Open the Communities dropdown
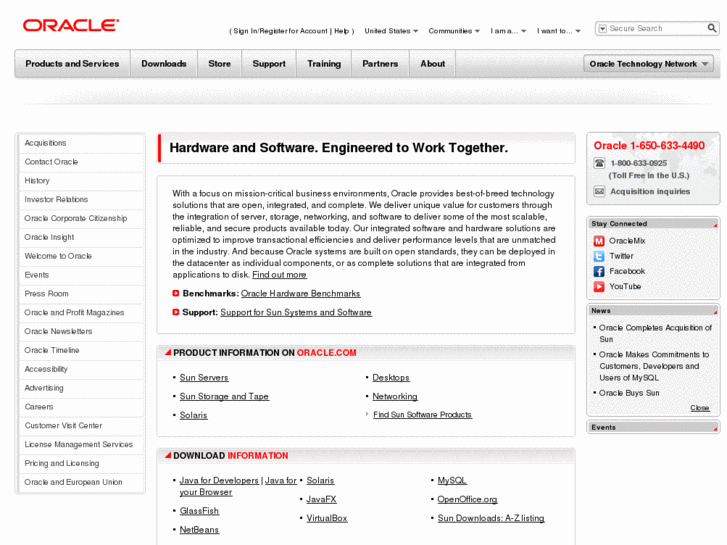Image resolution: width=727 pixels, height=545 pixels. pyautogui.click(x=454, y=31)
